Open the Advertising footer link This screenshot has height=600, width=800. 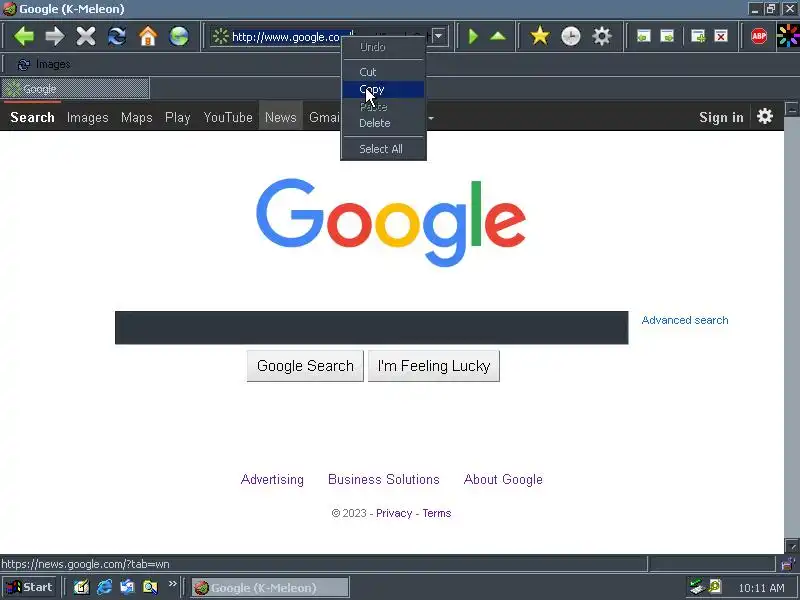click(x=272, y=480)
